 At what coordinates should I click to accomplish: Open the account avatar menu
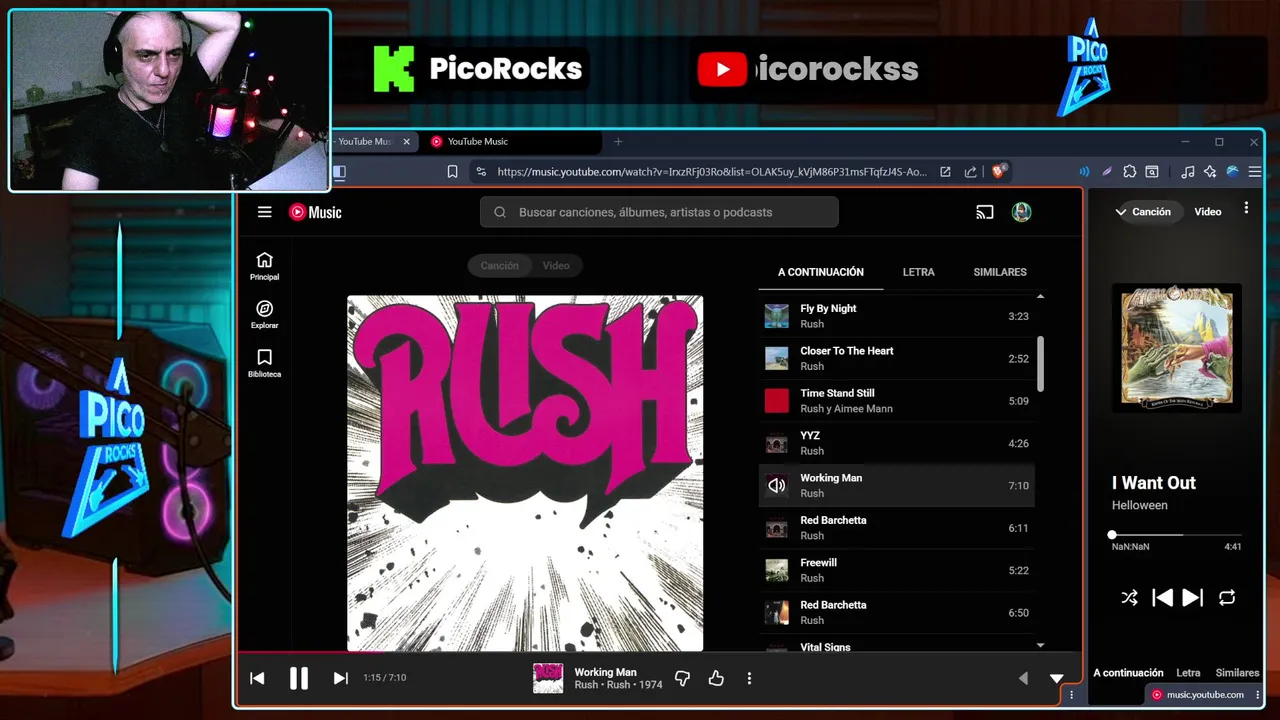click(1021, 212)
